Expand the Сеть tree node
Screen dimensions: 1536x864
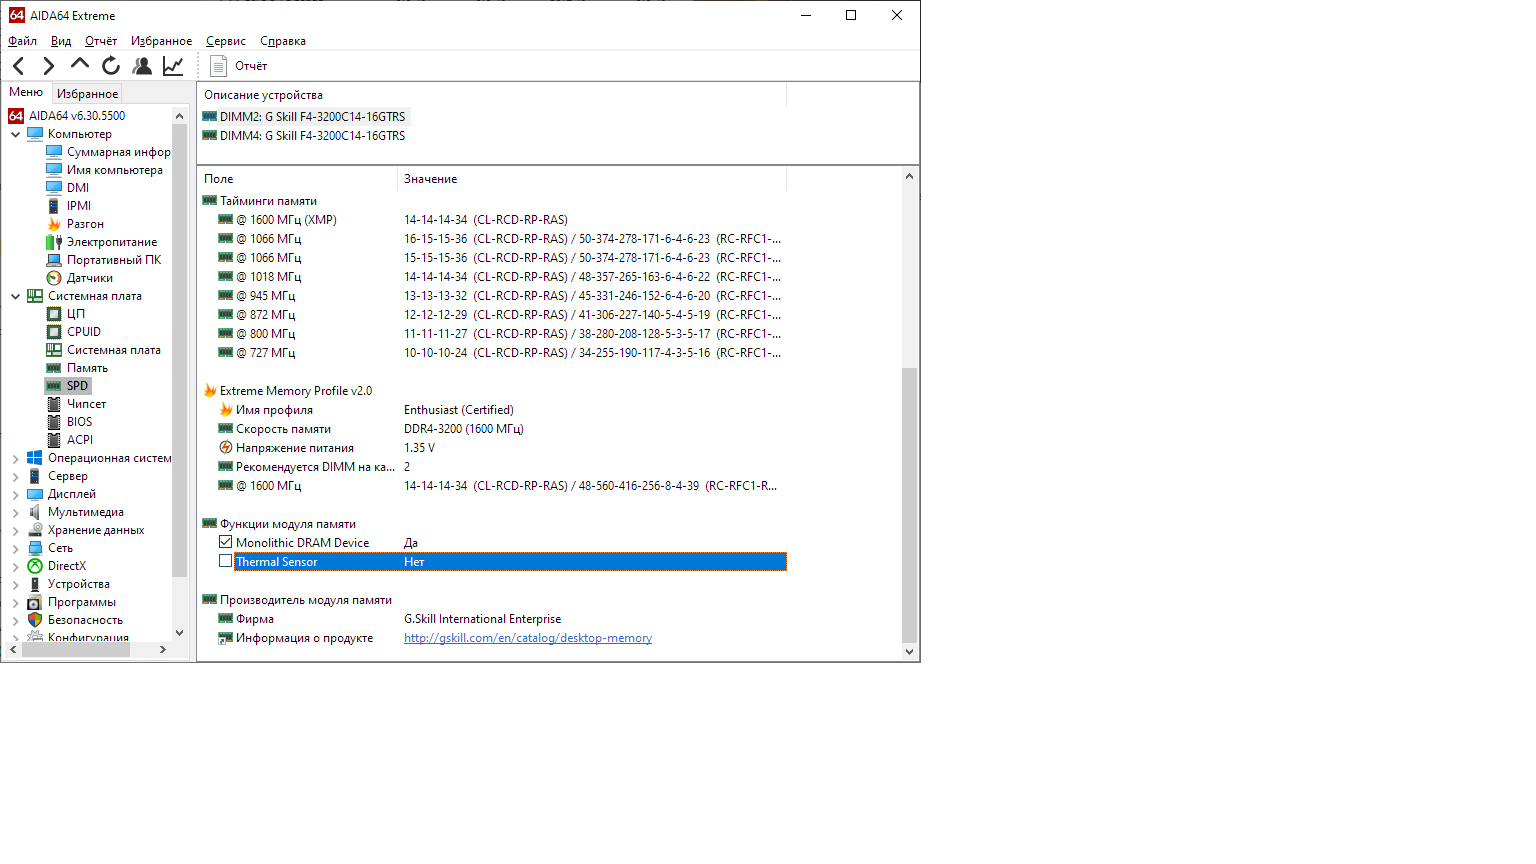click(x=15, y=548)
